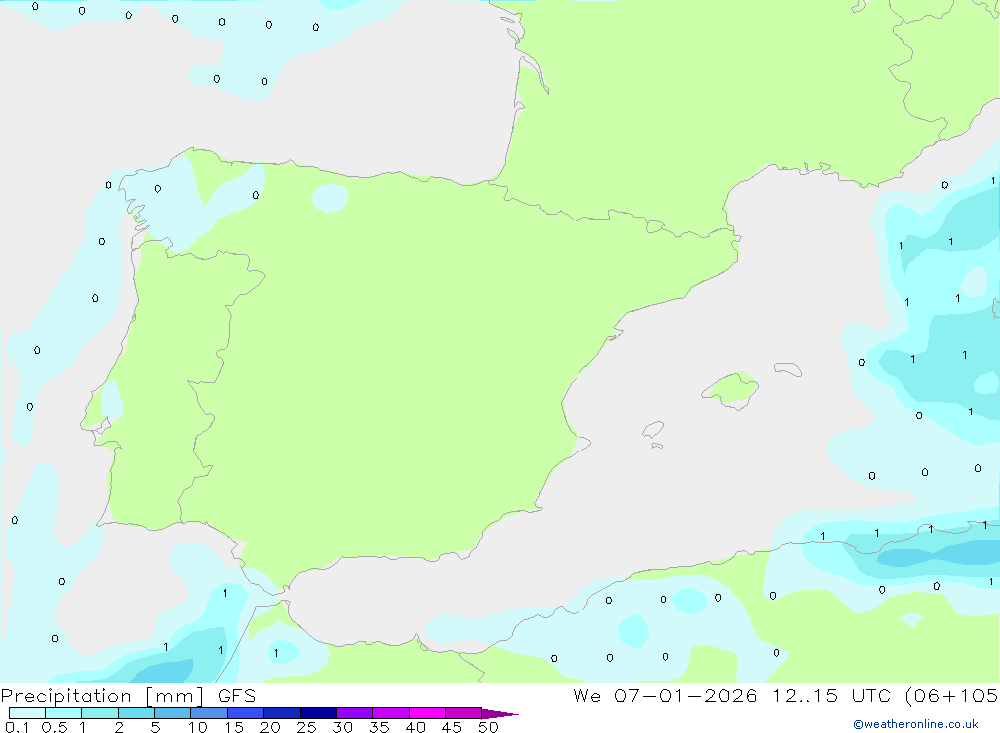Pick the 1–2 mm legend color box
The image size is (1000, 733).
coord(100,713)
